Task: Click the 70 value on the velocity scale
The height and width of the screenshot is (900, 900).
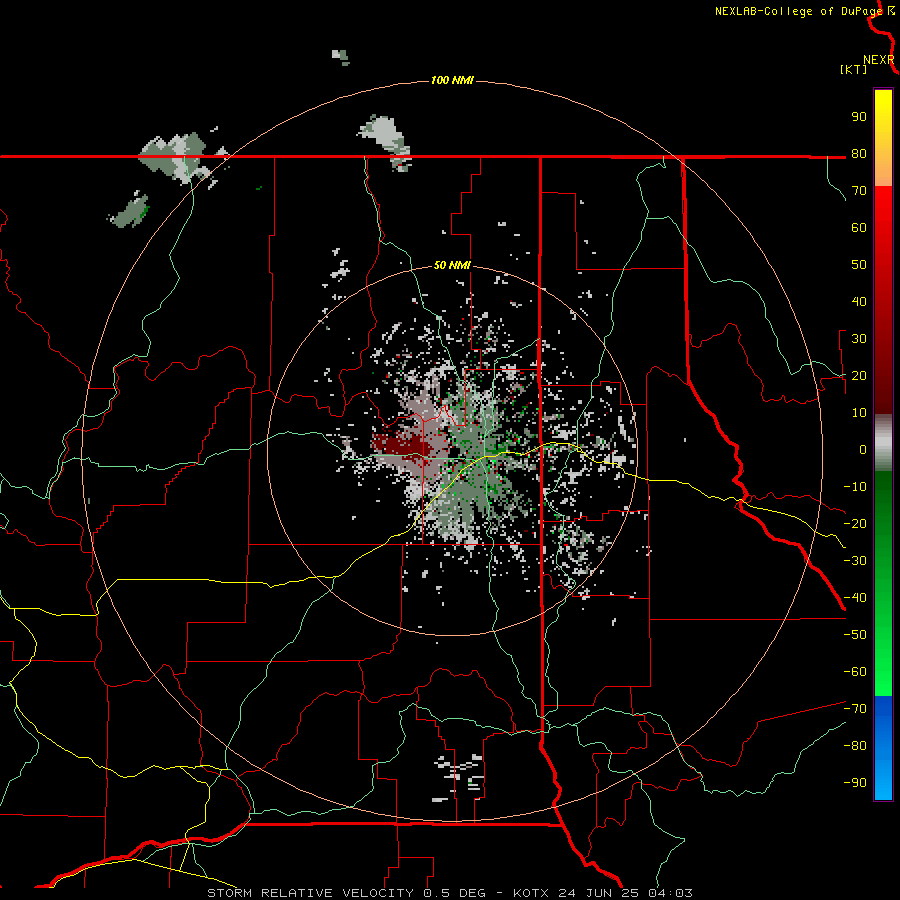Action: 859,191
